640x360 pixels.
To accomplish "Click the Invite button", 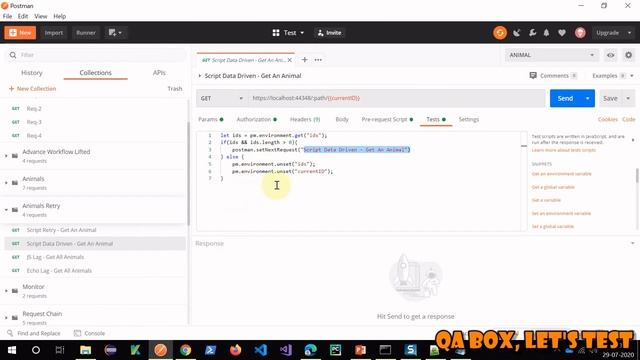I will tap(329, 33).
